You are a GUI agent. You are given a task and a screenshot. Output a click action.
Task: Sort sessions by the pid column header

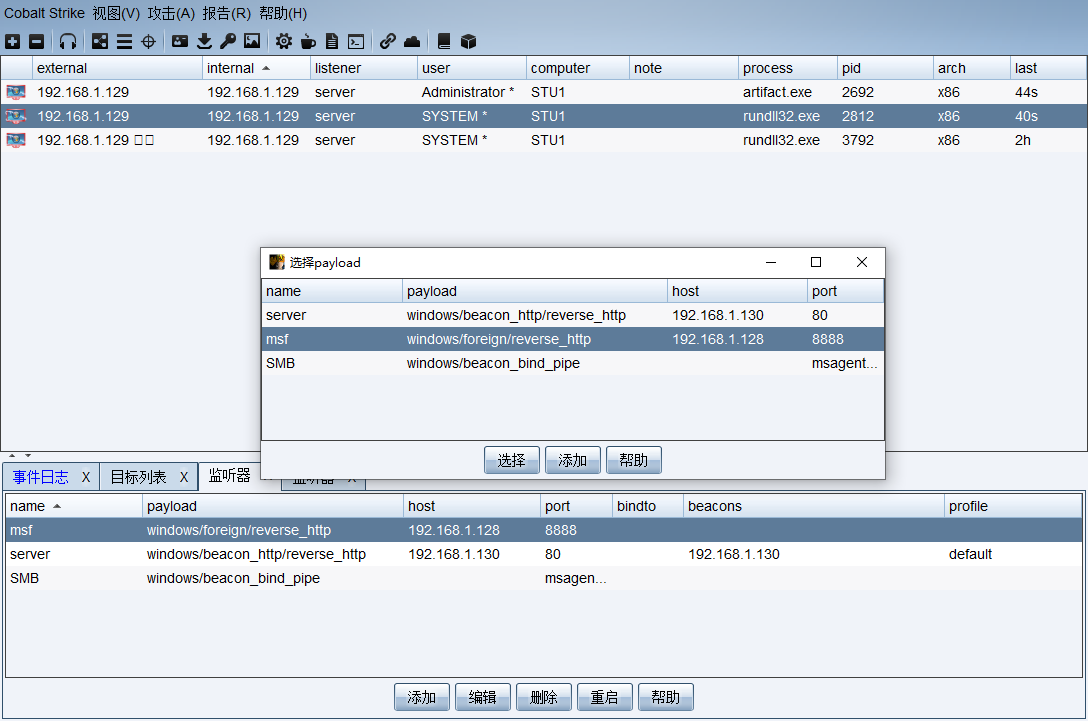885,68
